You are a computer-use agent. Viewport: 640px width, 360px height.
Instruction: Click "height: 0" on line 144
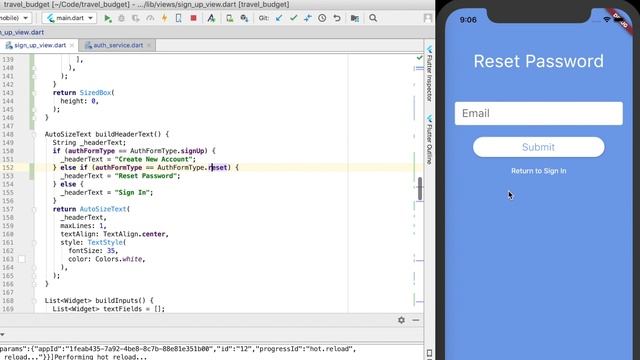[x=78, y=101]
